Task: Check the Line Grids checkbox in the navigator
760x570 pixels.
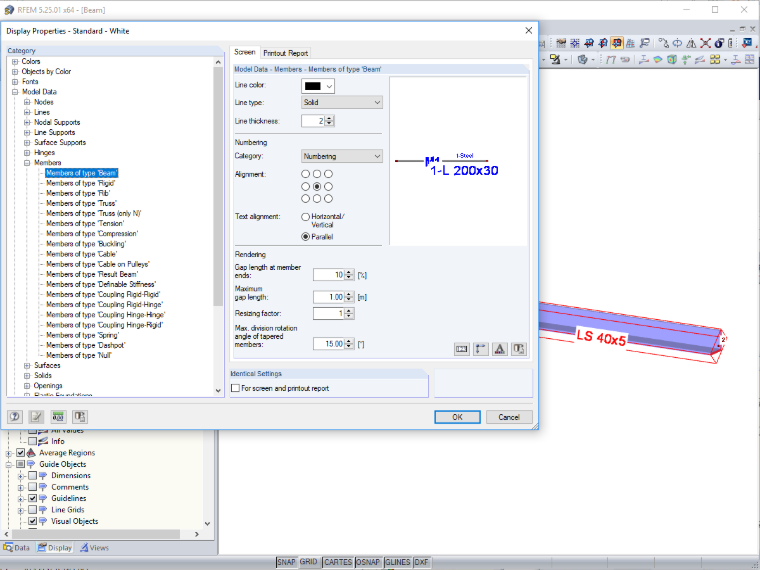Action: [32, 509]
